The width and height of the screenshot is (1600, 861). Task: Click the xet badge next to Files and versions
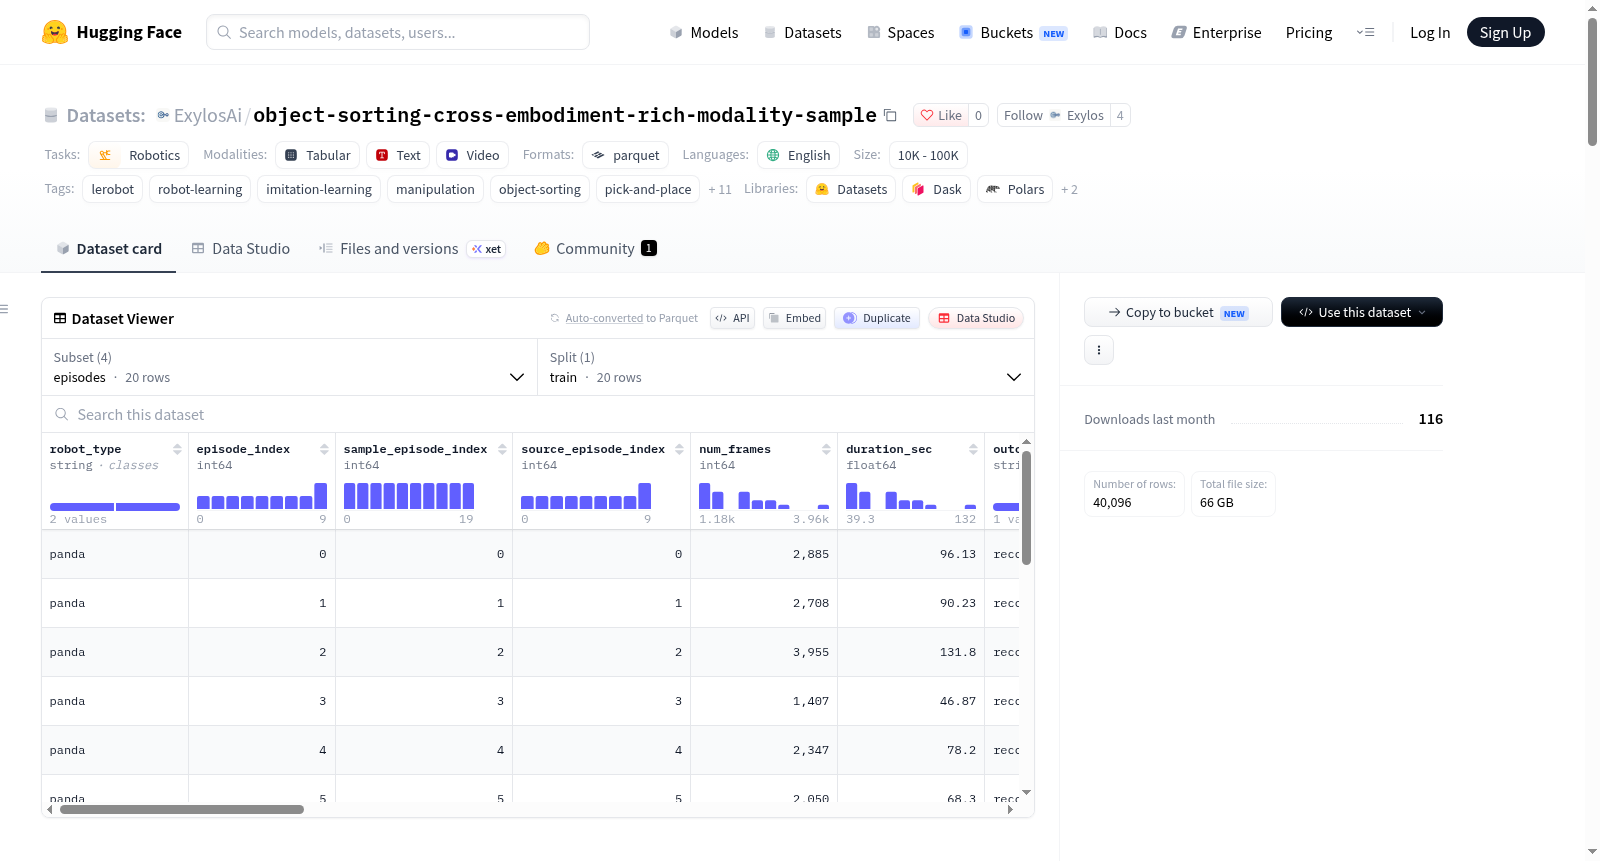pos(487,249)
